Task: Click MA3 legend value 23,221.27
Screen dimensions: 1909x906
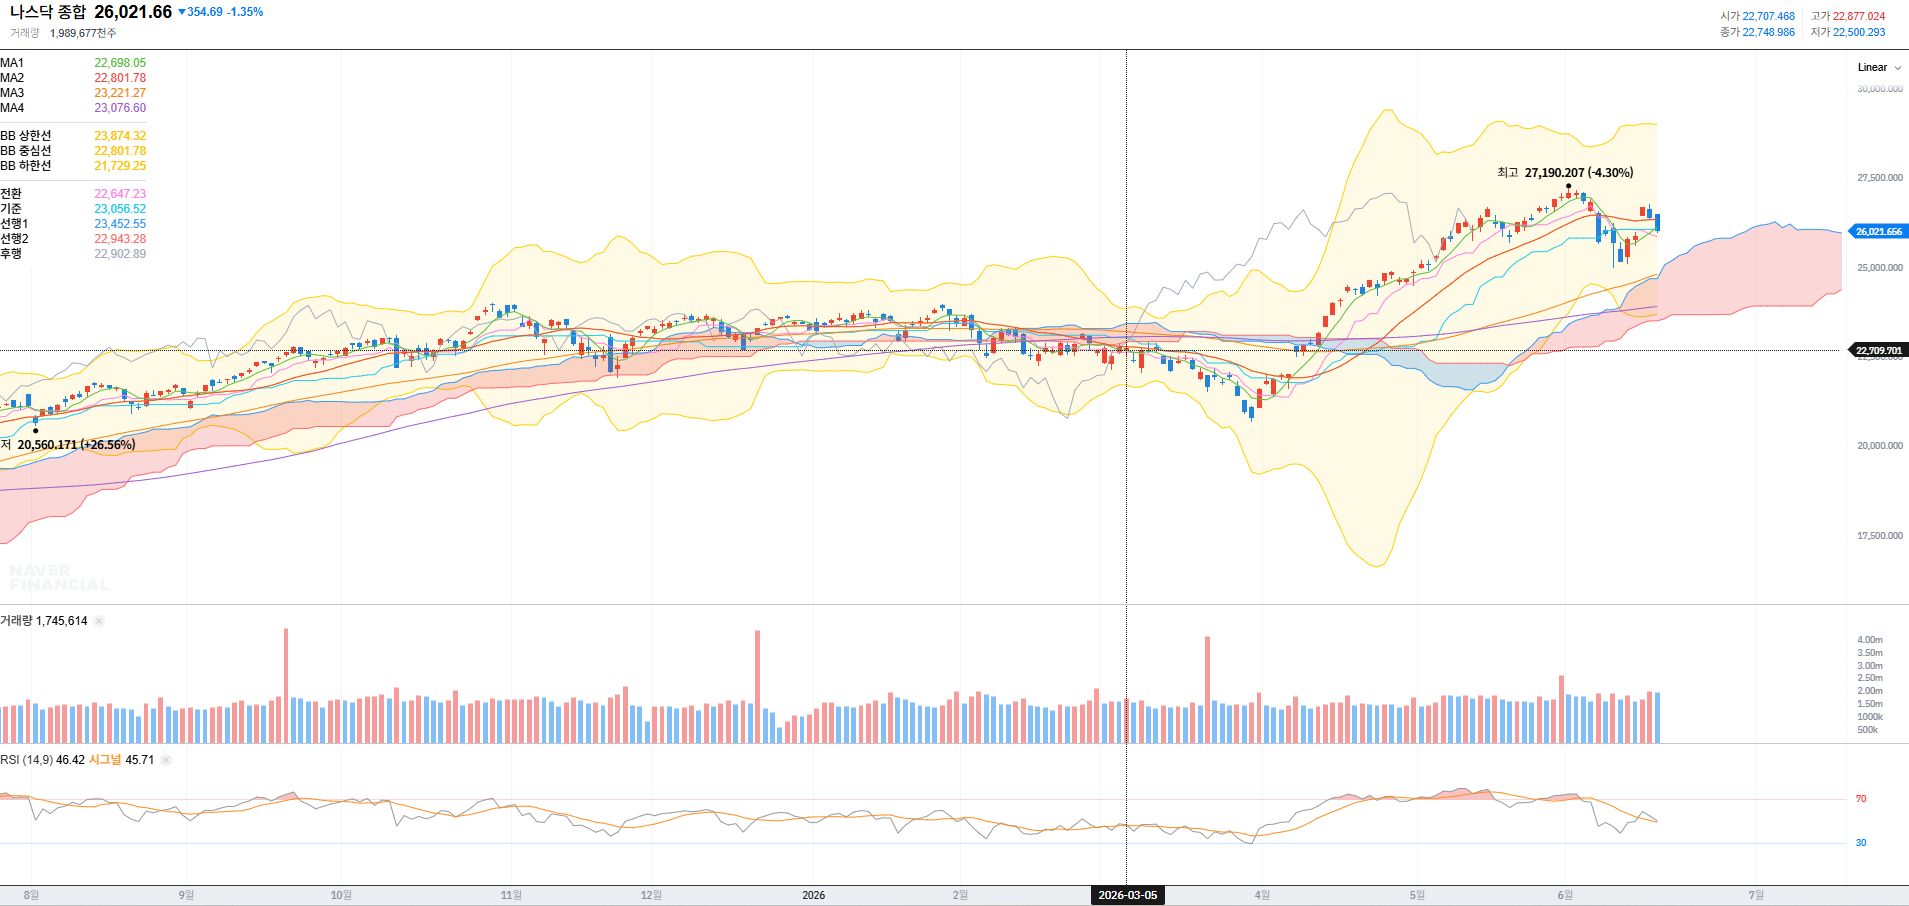Action: 120,93
